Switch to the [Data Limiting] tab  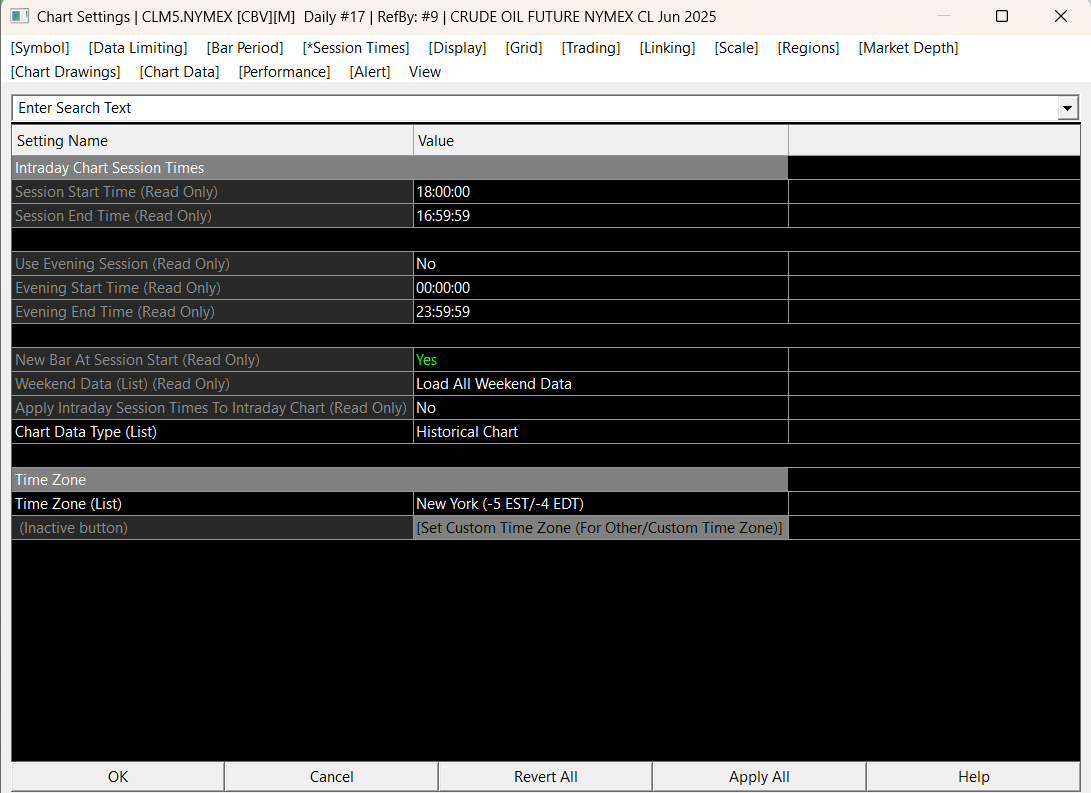click(x=138, y=48)
